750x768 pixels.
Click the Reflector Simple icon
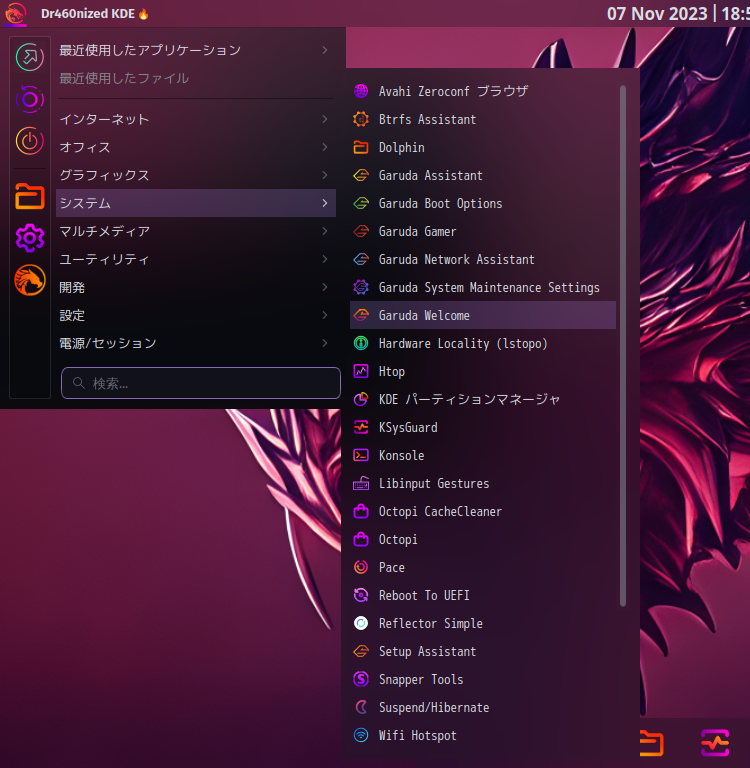pos(361,623)
